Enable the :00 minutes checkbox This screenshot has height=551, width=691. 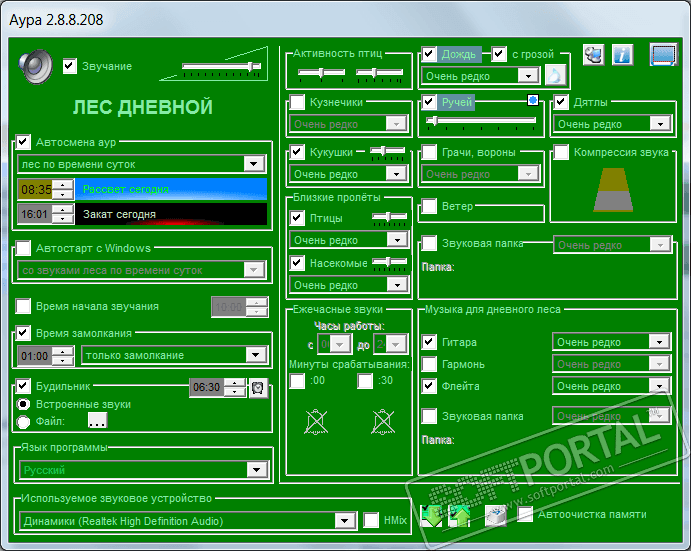pyautogui.click(x=297, y=380)
